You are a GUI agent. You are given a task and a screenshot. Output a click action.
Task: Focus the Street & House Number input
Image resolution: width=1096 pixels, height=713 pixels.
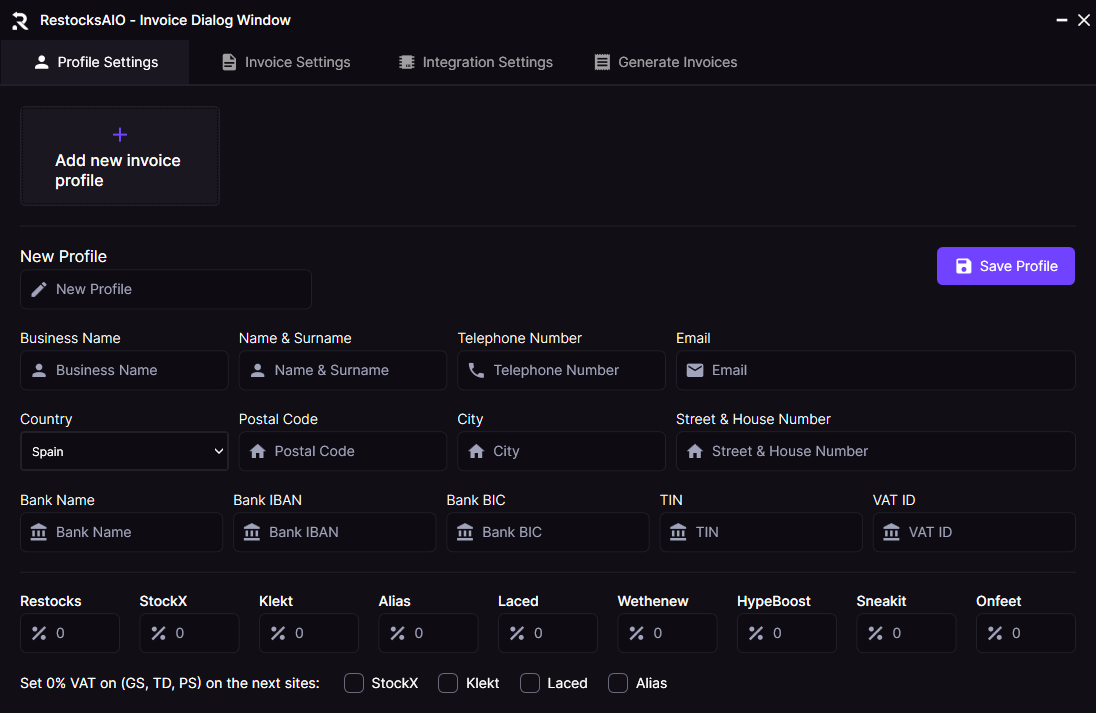[876, 452]
